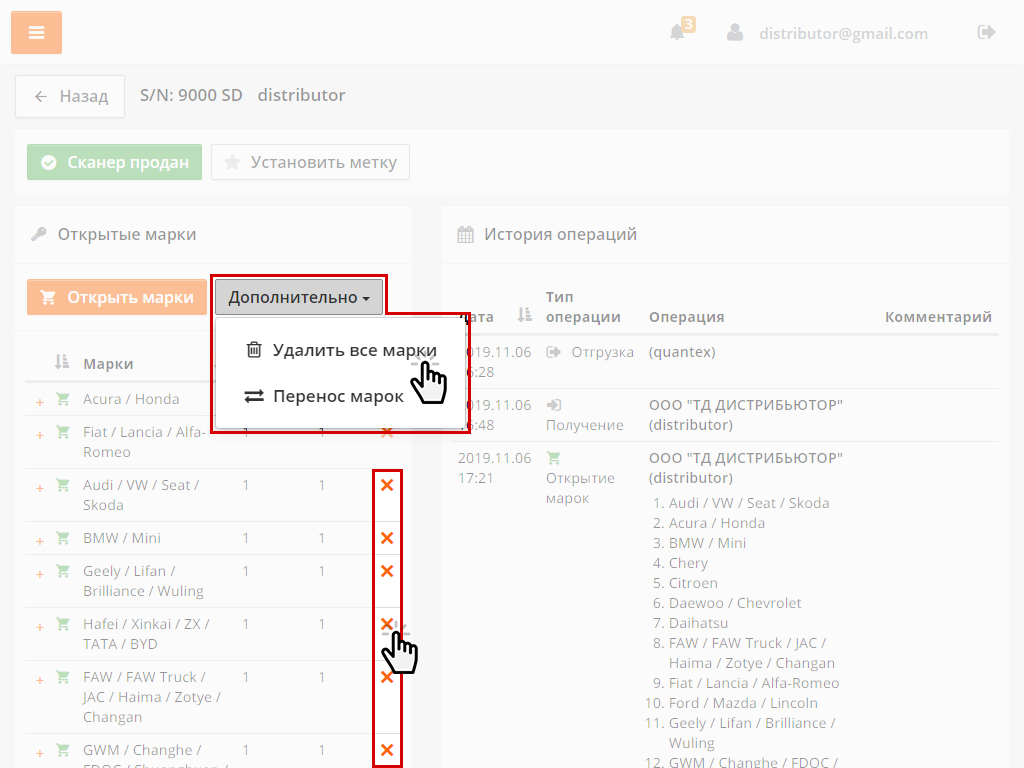Sort the brands list by Марки
This screenshot has width=1024, height=768.
click(62, 362)
